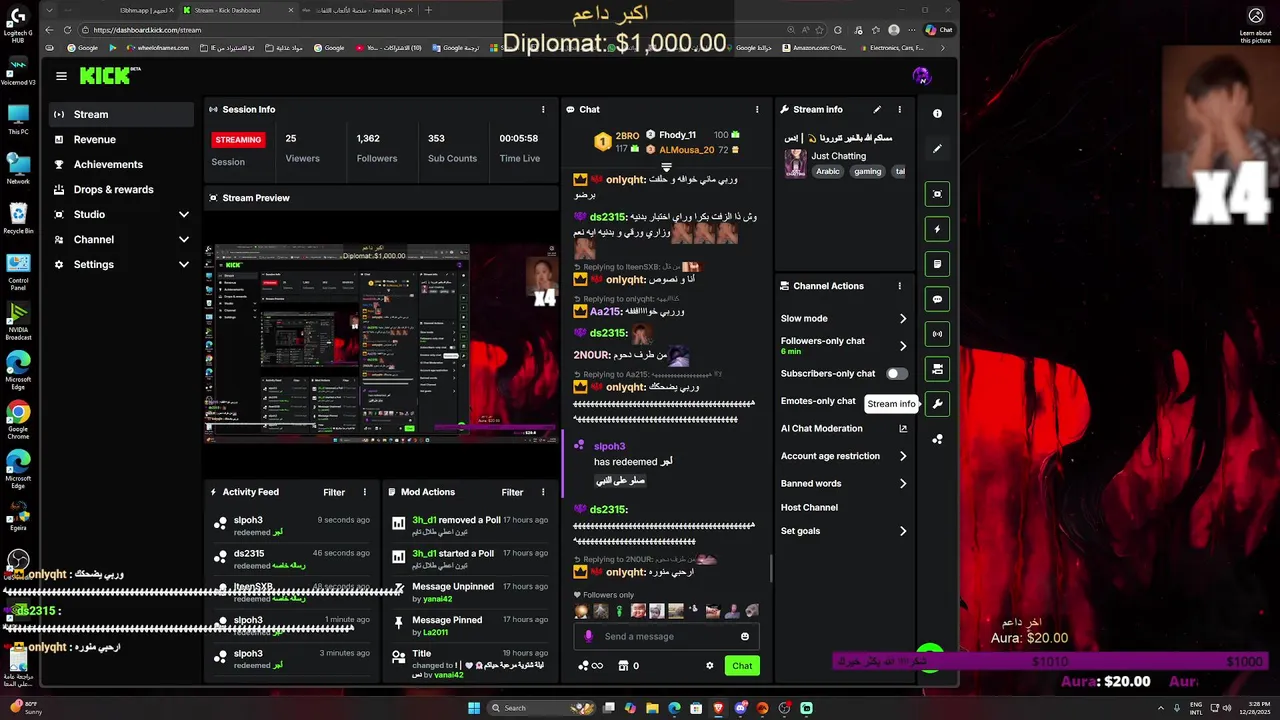Screen dimensions: 1280x720
Task: Open wheelofnames.com bookmark
Action: [158, 47]
